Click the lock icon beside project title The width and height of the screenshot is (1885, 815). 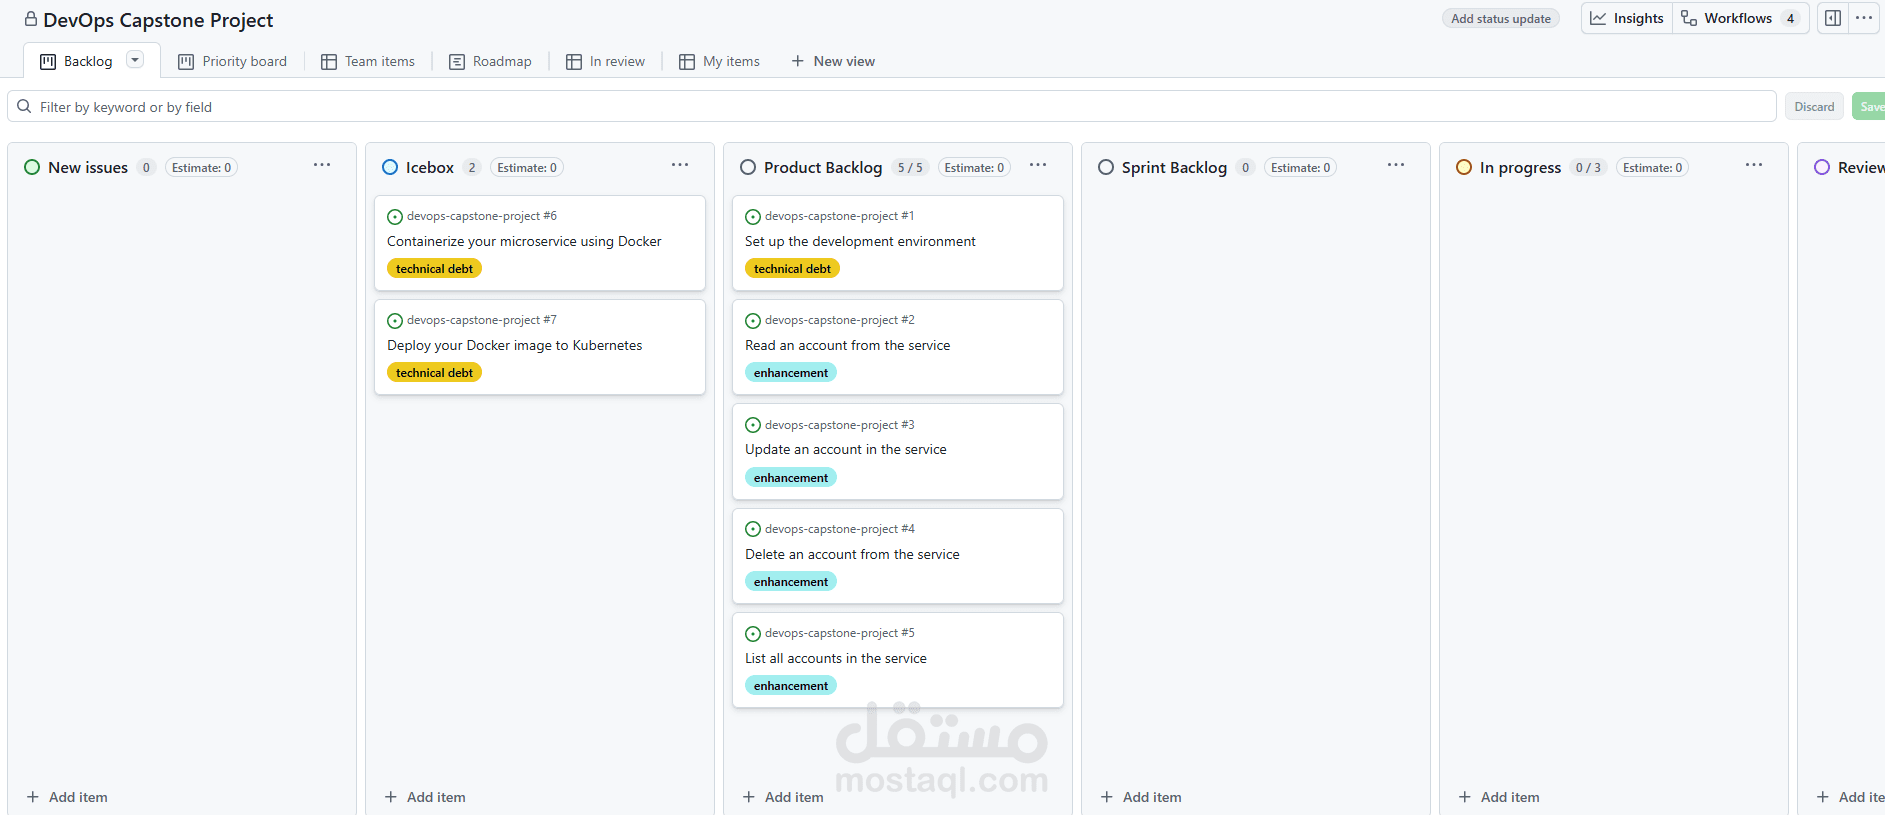tap(31, 19)
